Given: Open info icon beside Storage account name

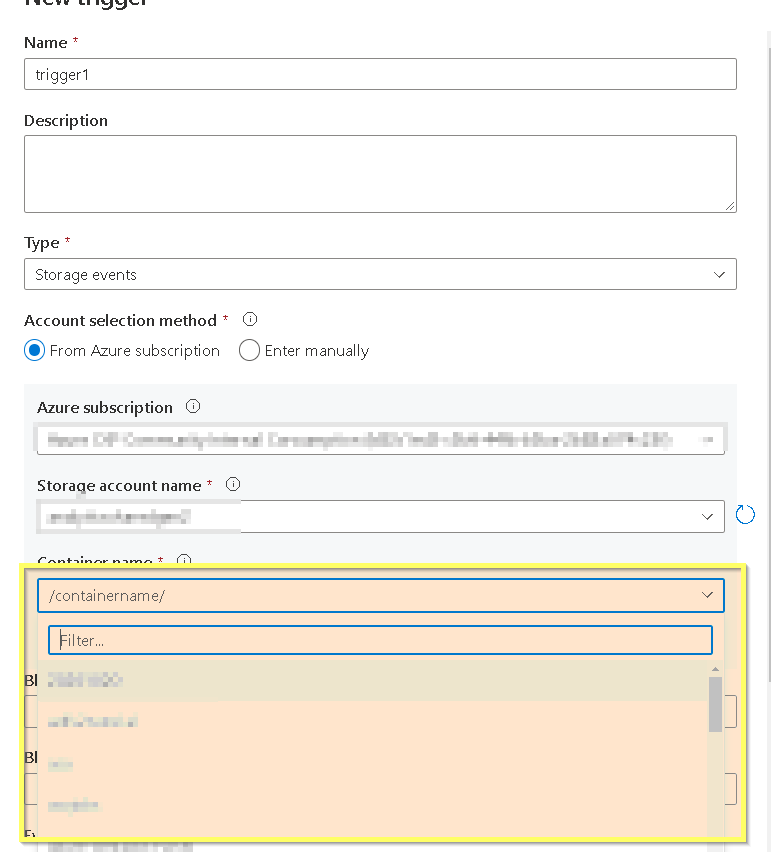Looking at the screenshot, I should pos(233,484).
